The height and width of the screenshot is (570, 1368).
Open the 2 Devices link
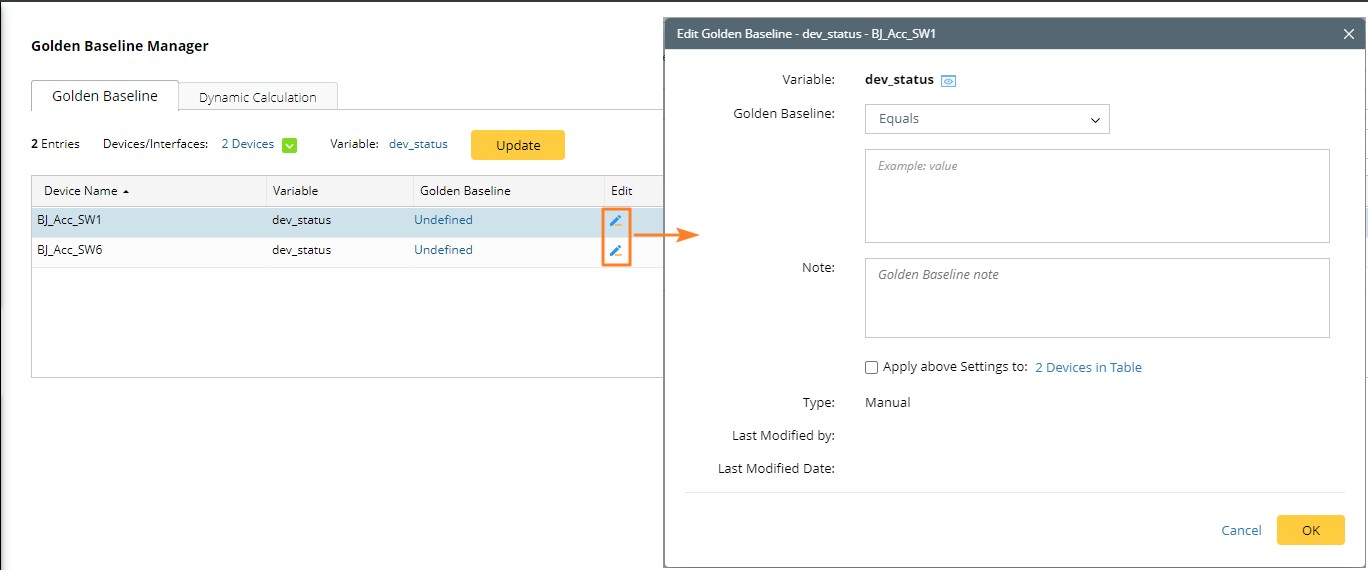pyautogui.click(x=247, y=144)
